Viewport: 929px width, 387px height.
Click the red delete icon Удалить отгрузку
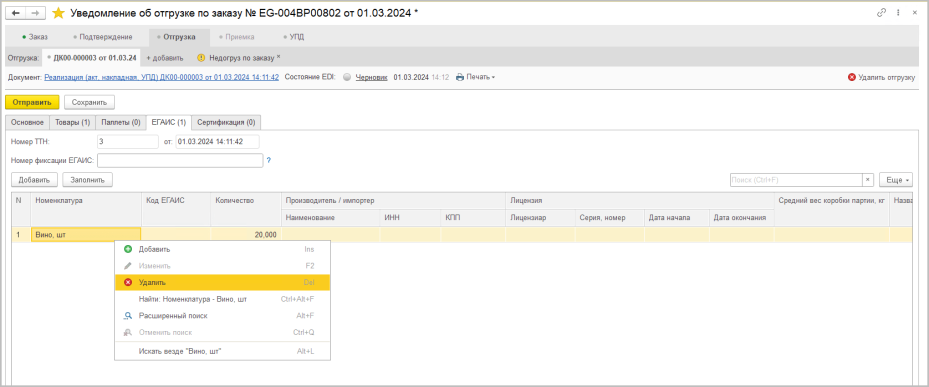[852, 77]
